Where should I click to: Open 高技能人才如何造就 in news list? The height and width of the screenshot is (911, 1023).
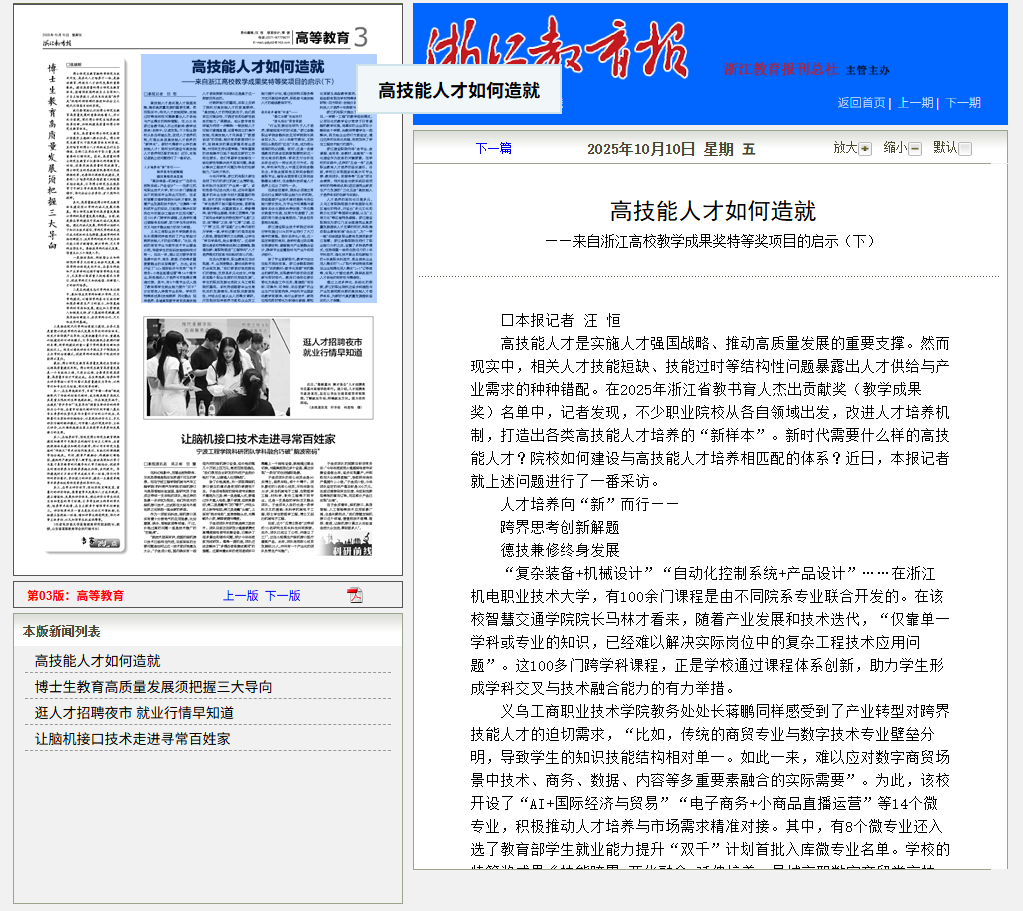[x=97, y=661]
